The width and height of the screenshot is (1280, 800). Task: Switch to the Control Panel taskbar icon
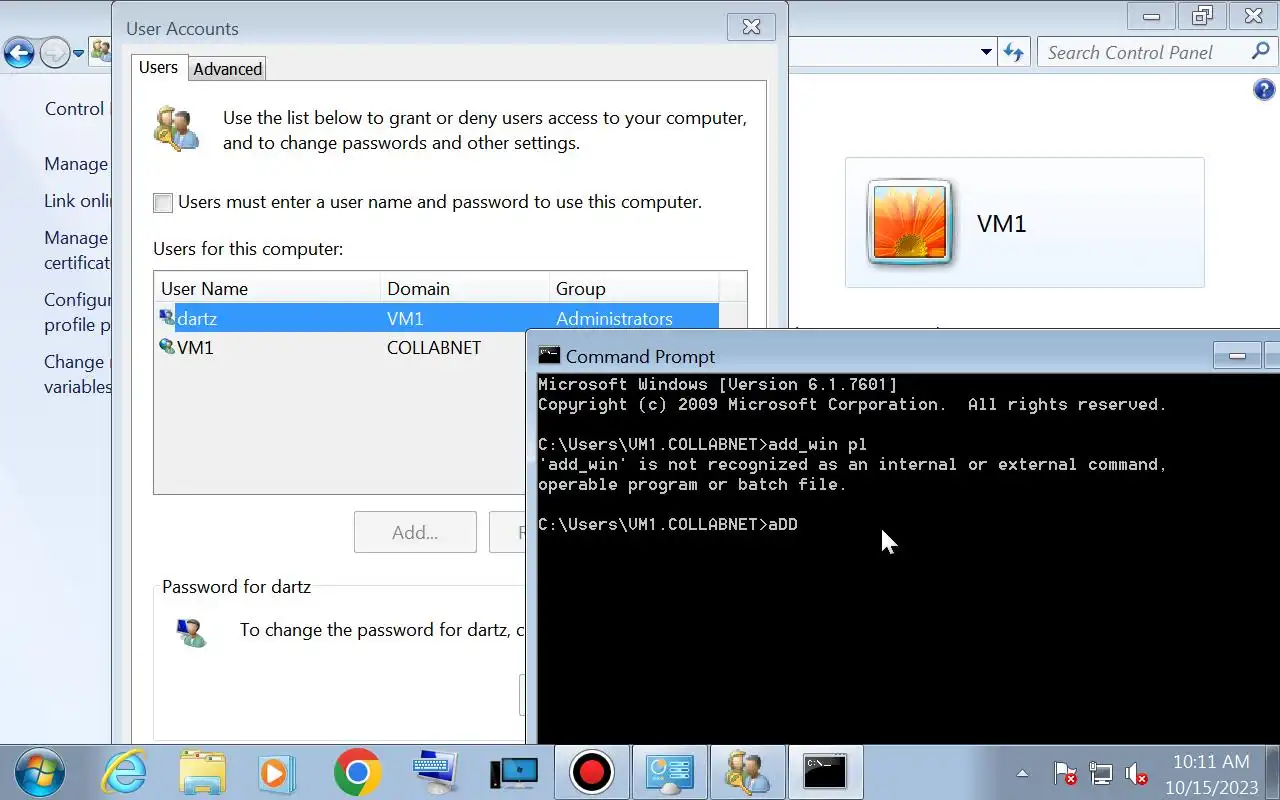(669, 773)
